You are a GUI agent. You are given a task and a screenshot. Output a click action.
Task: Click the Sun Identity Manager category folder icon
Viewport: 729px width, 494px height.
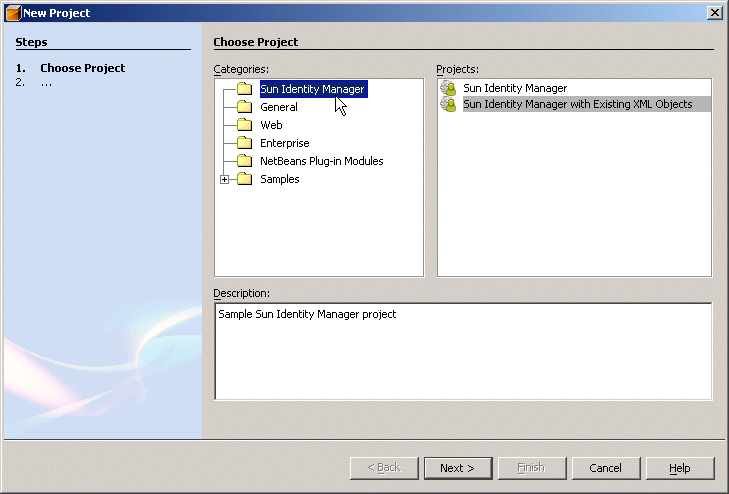tap(245, 88)
